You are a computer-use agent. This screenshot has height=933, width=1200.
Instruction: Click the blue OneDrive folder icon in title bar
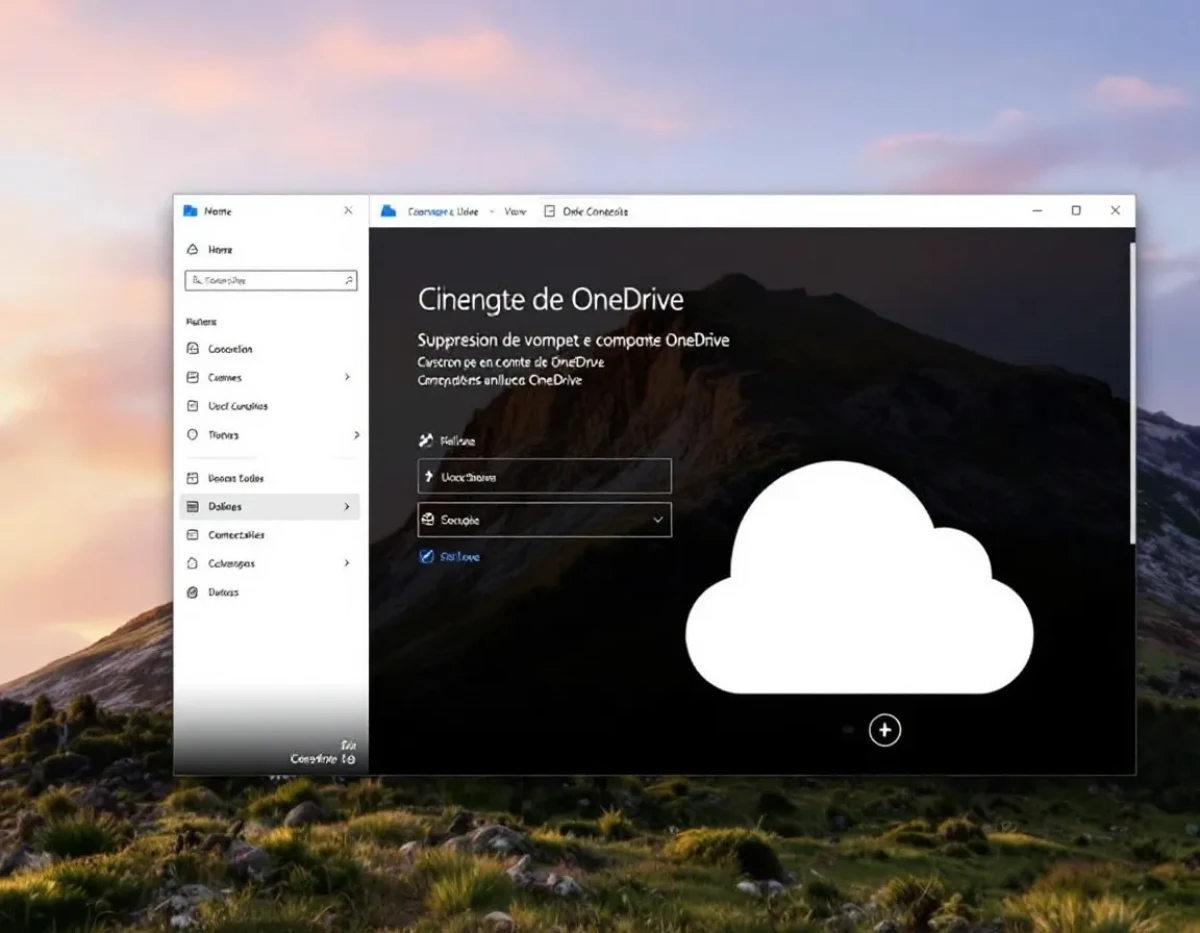[389, 211]
